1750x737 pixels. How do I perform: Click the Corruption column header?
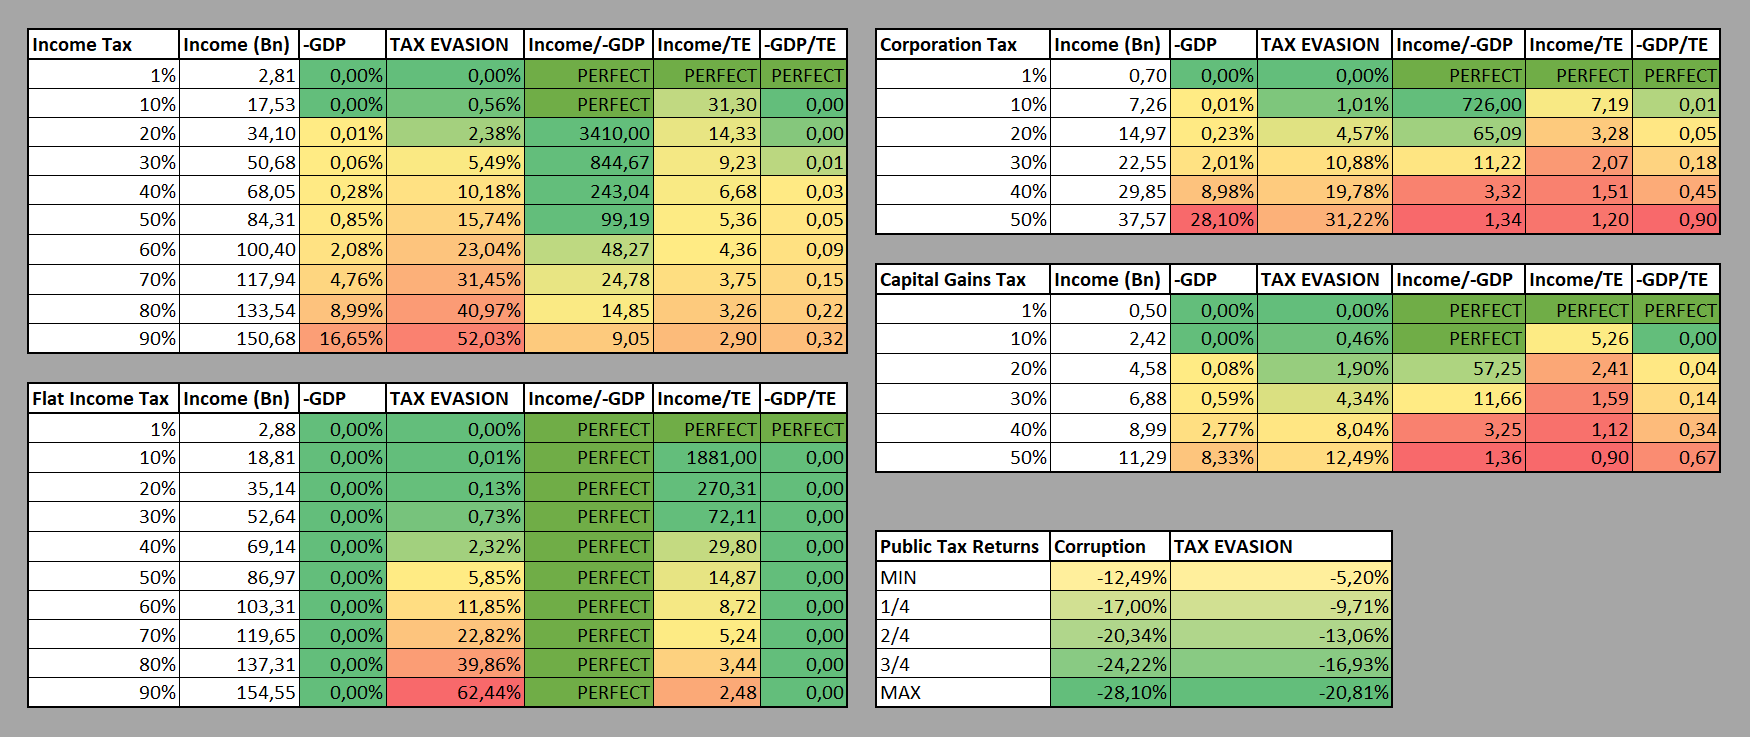tap(1109, 547)
